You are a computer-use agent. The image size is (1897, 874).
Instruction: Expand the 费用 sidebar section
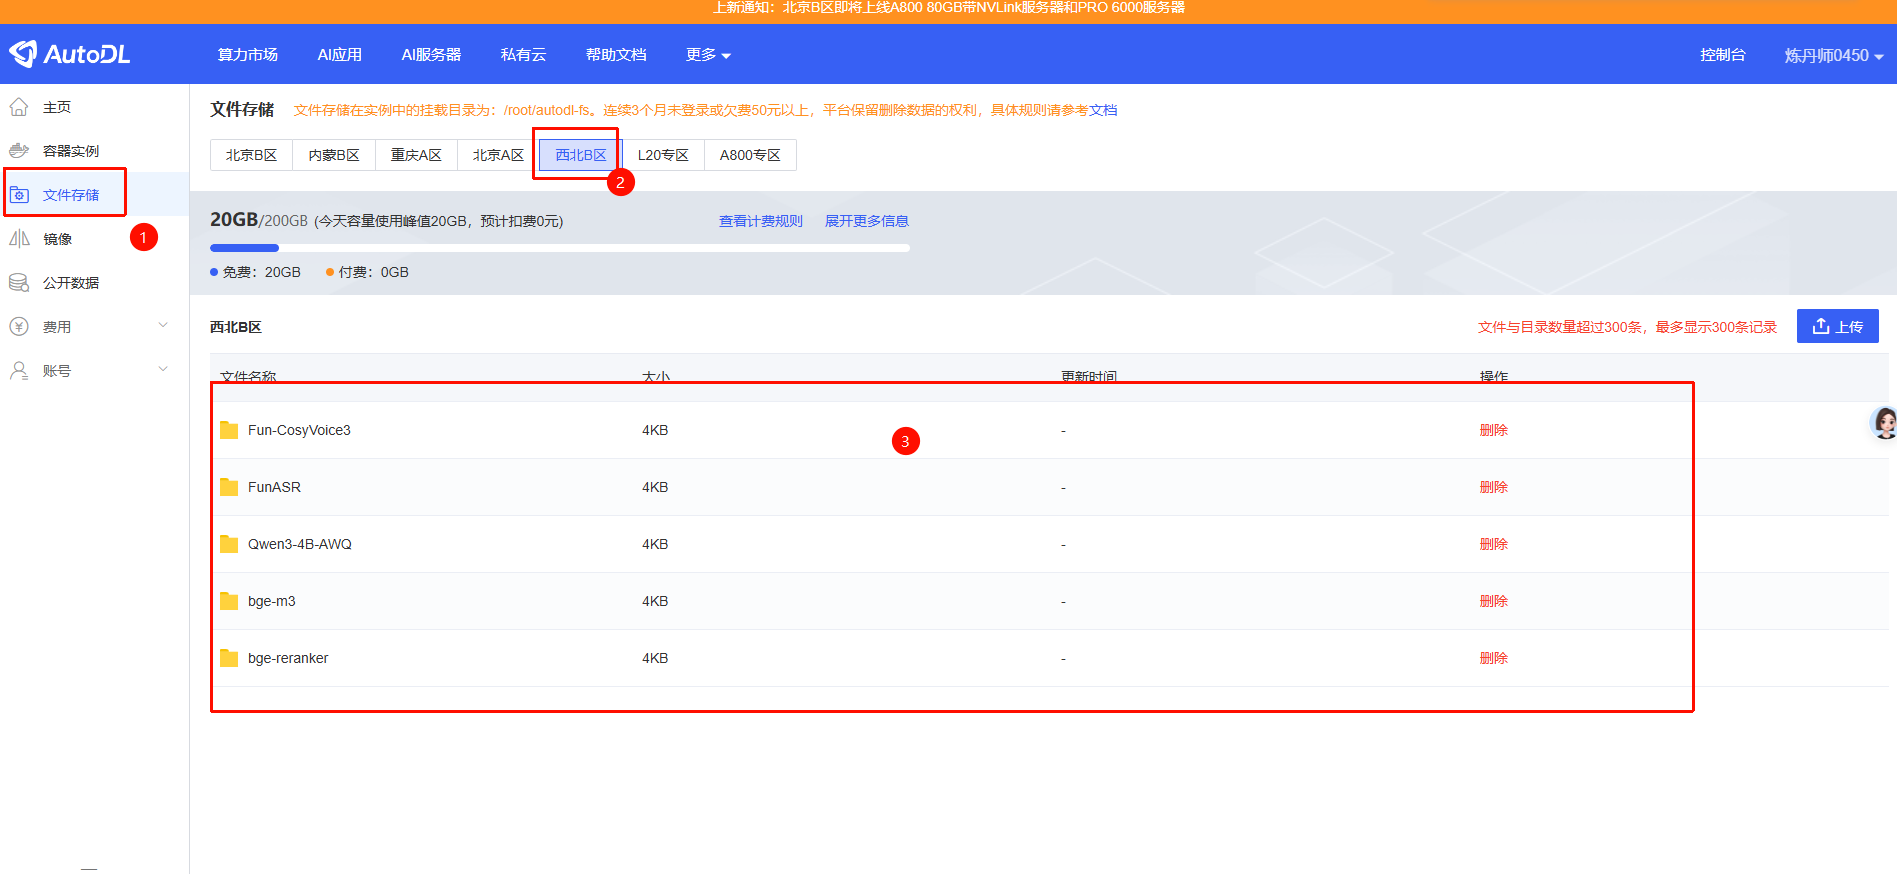tap(163, 326)
